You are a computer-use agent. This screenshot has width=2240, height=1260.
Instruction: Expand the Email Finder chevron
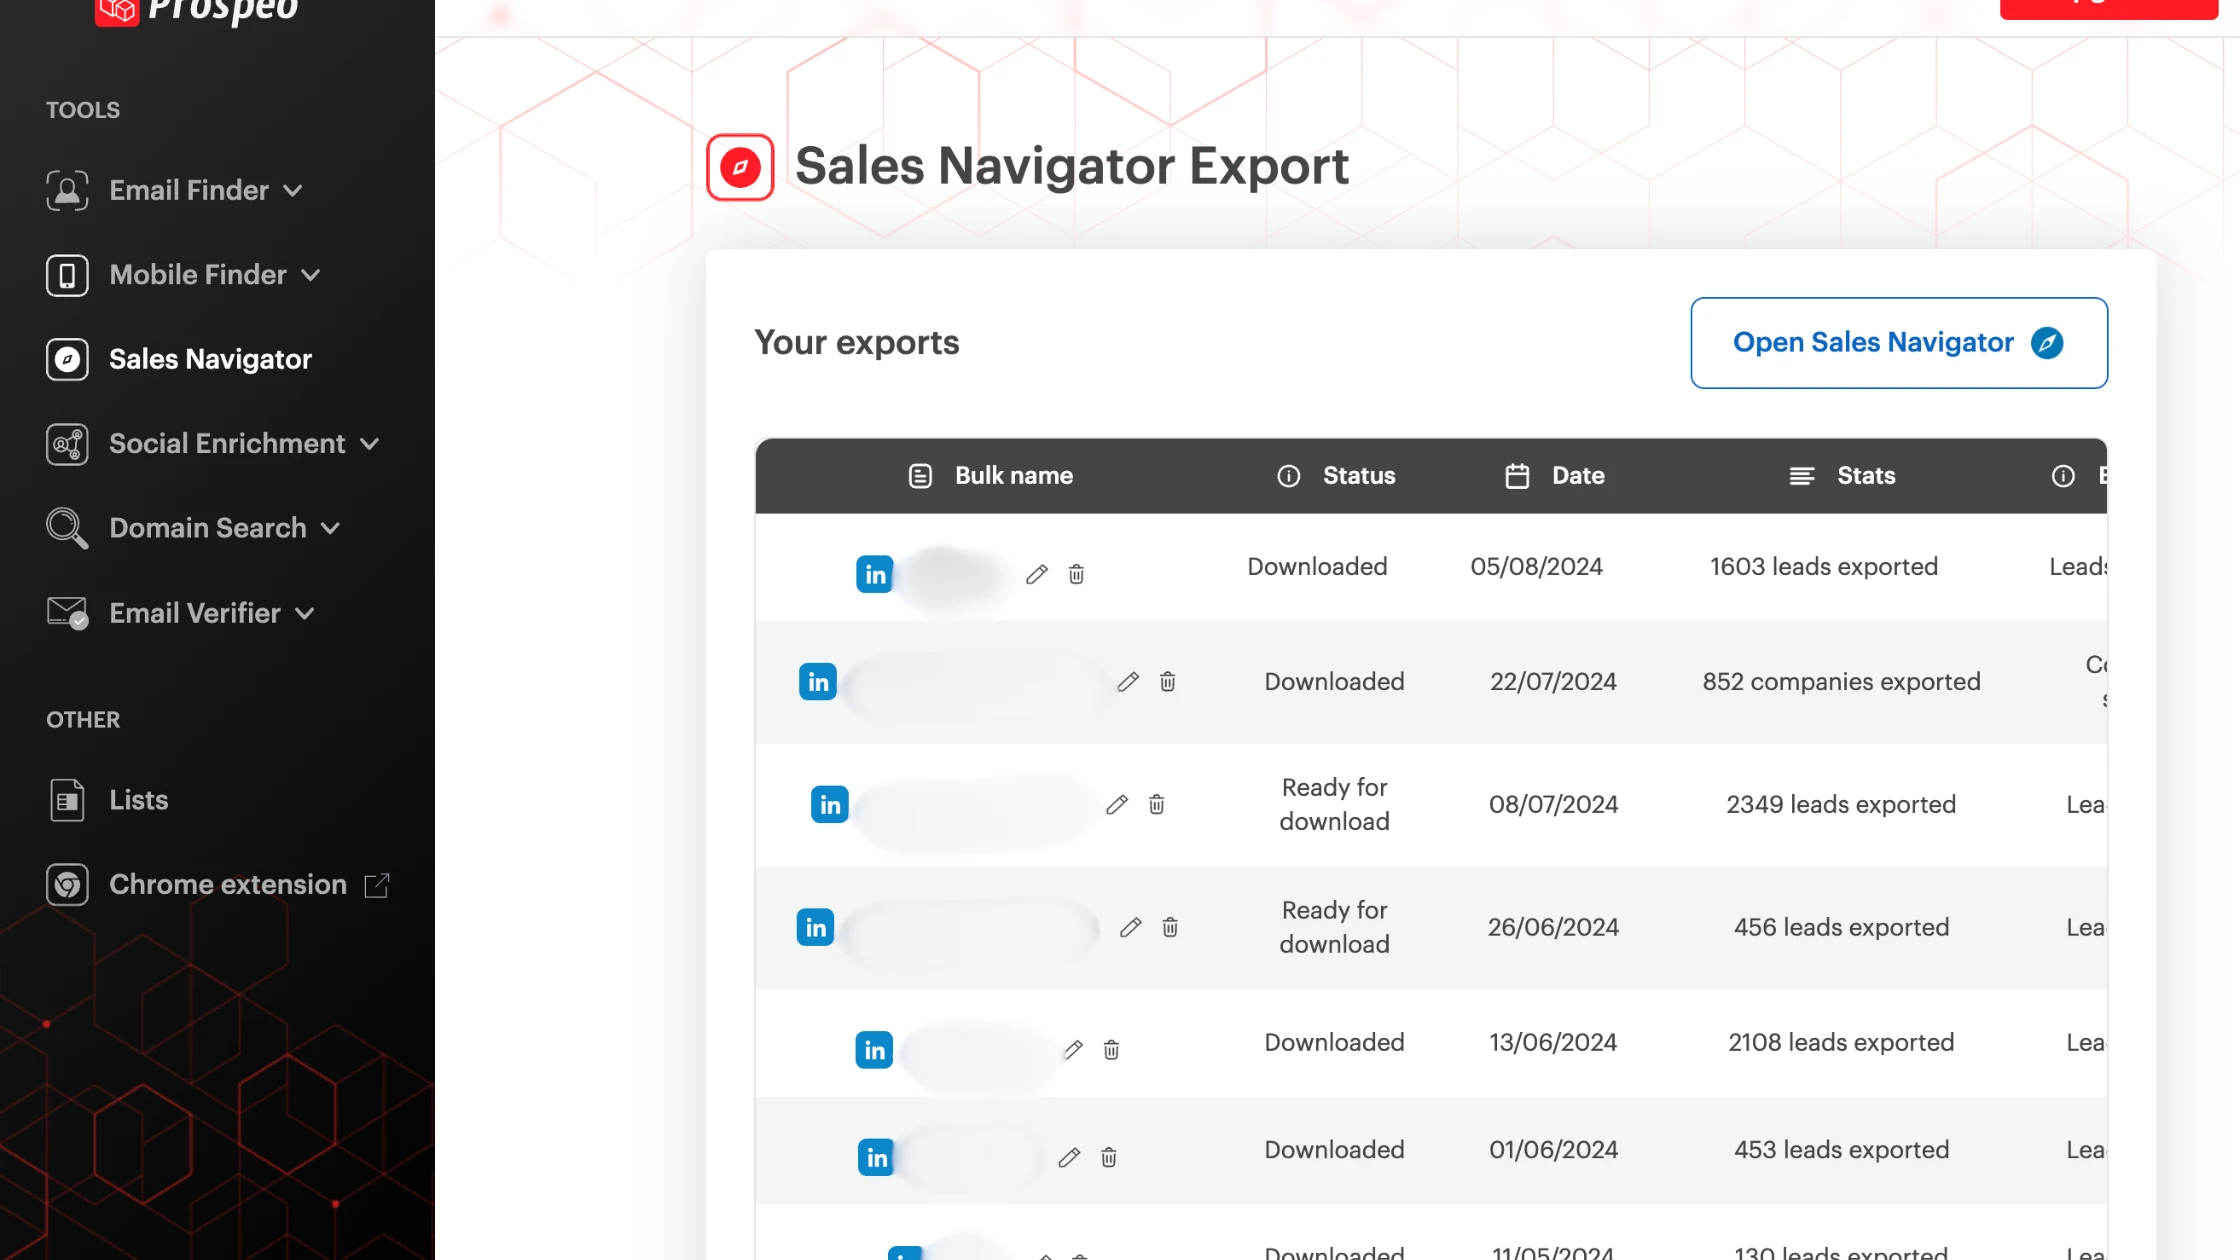point(293,191)
